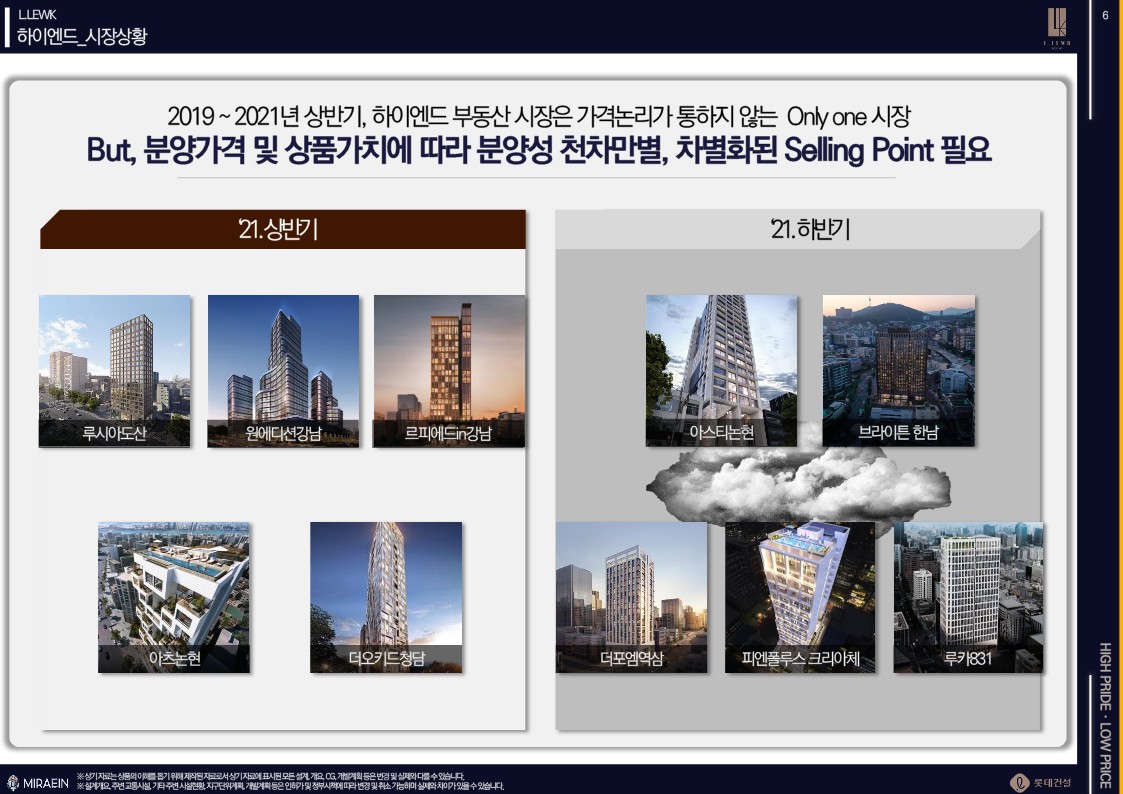The width and height of the screenshot is (1123, 794).
Task: Click the 더오키드청담 tower image
Action: pyautogui.click(x=386, y=596)
